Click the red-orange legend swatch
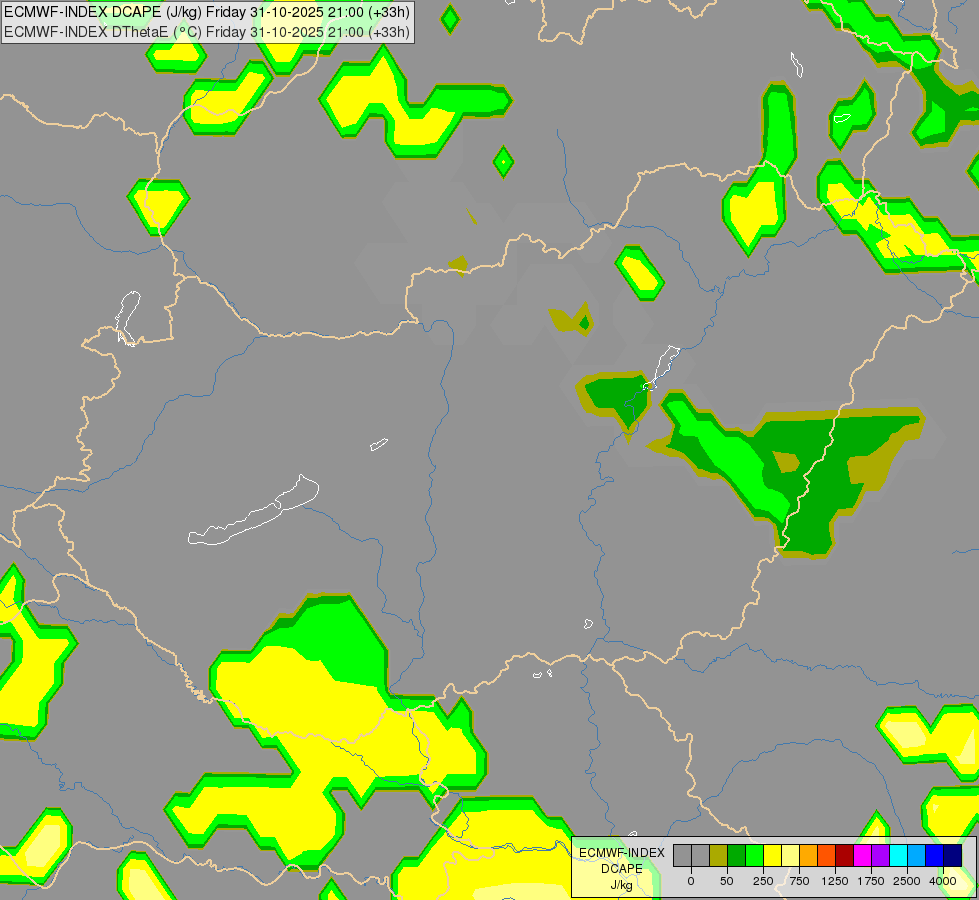 (827, 855)
